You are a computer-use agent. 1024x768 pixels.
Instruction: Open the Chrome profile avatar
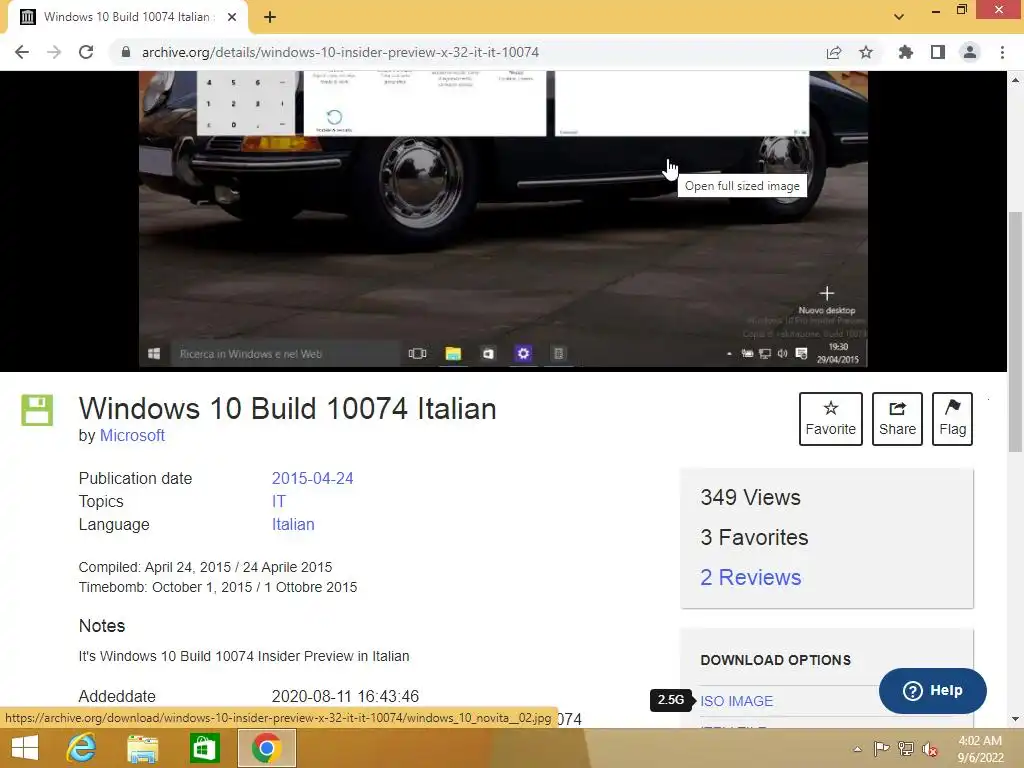(970, 52)
